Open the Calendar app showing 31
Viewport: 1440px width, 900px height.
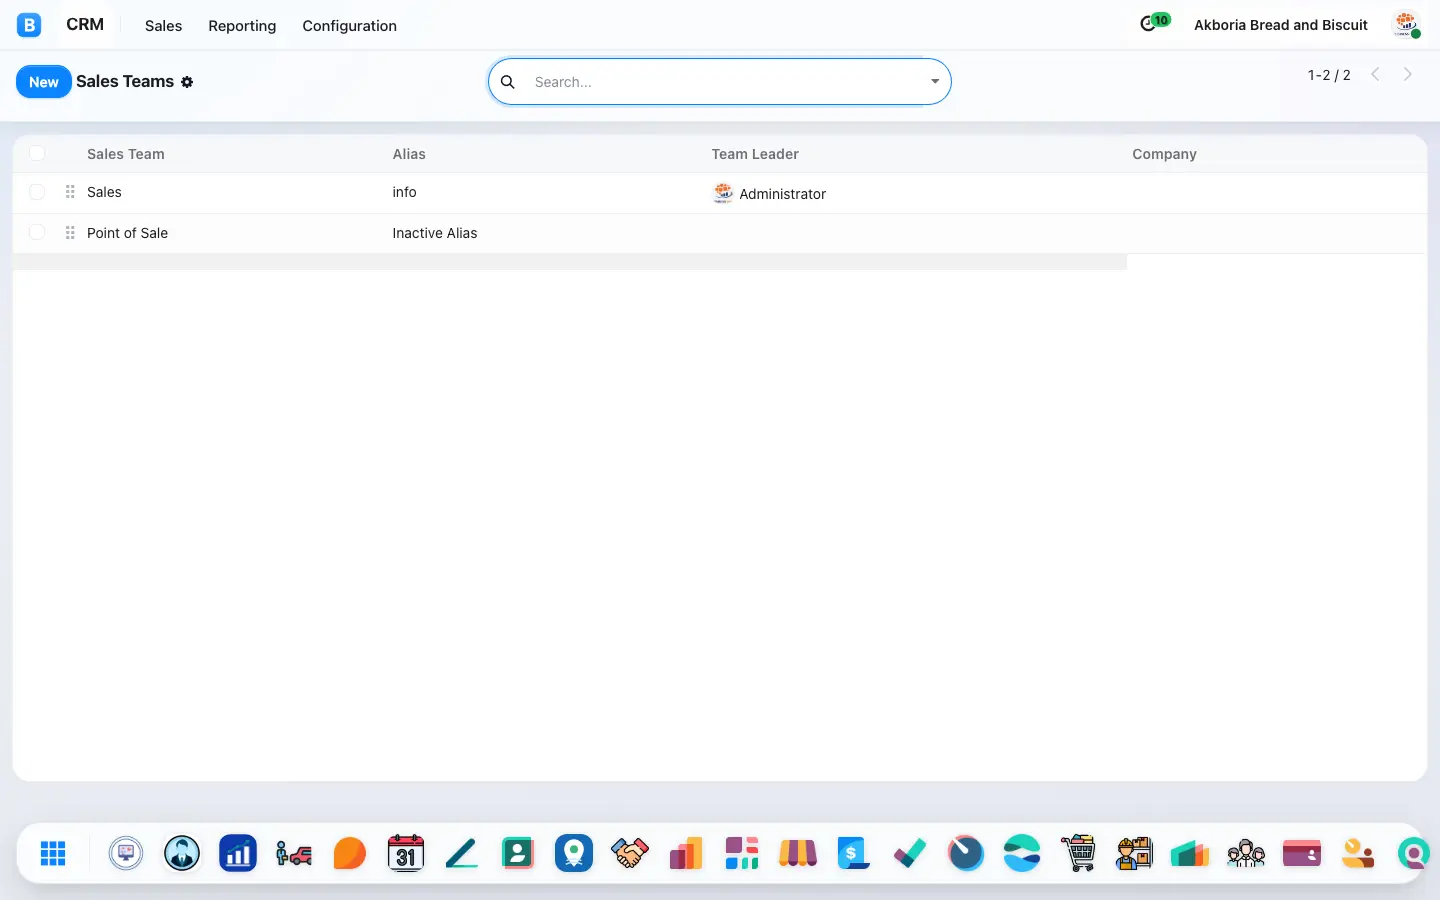pyautogui.click(x=406, y=853)
